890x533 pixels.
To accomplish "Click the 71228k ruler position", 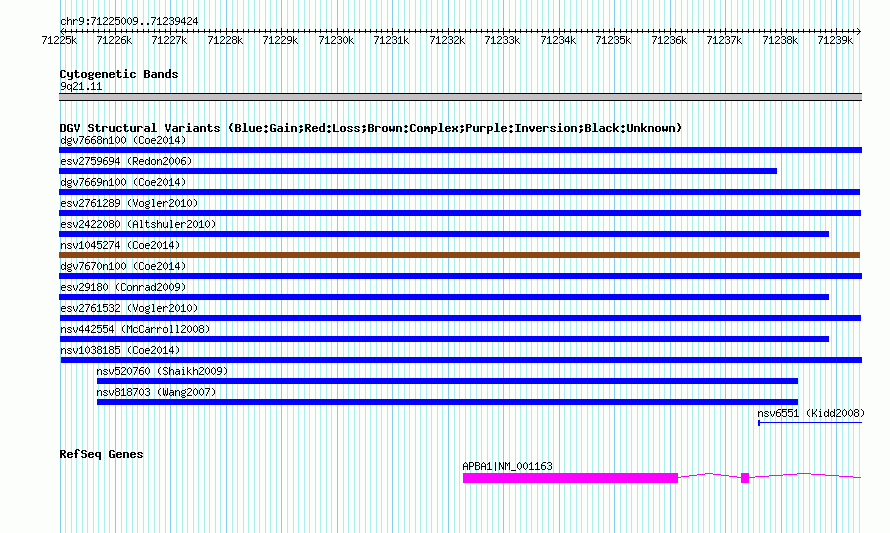I will click(225, 40).
